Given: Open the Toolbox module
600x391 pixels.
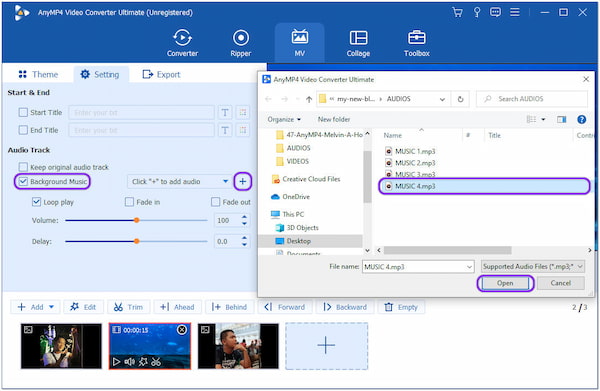Looking at the screenshot, I should click(x=417, y=43).
